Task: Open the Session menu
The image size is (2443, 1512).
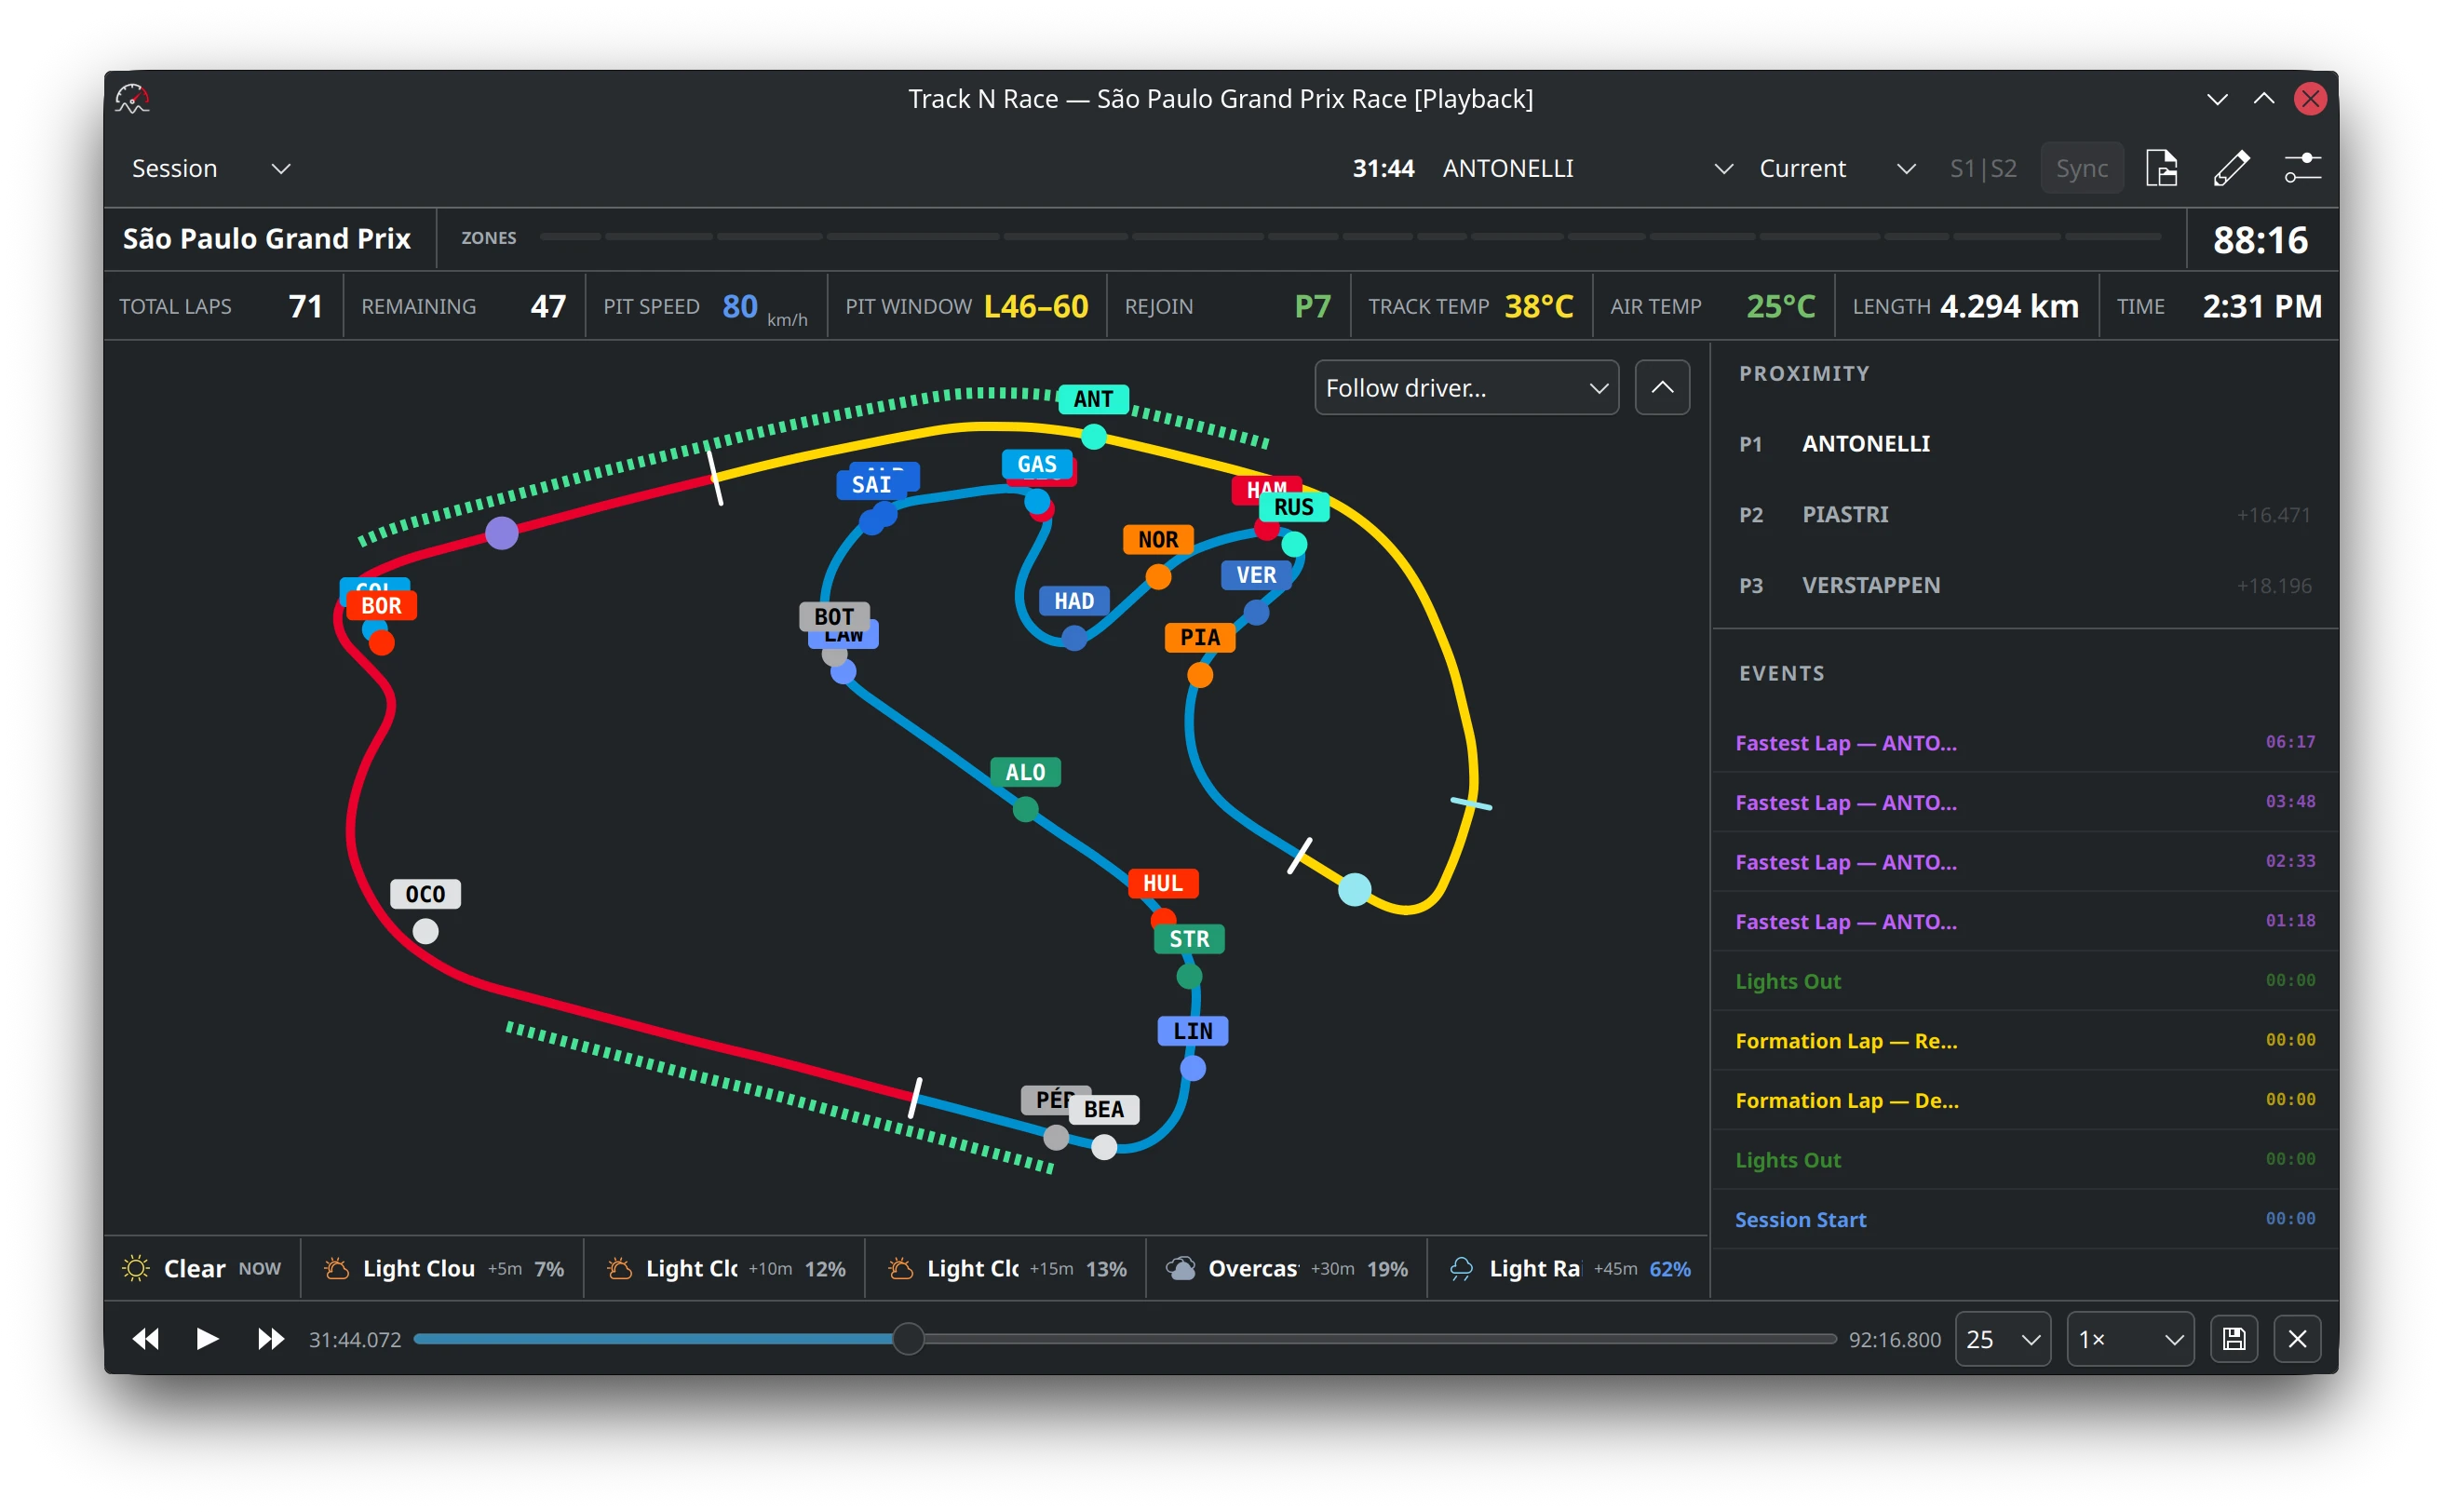Action: [x=210, y=168]
